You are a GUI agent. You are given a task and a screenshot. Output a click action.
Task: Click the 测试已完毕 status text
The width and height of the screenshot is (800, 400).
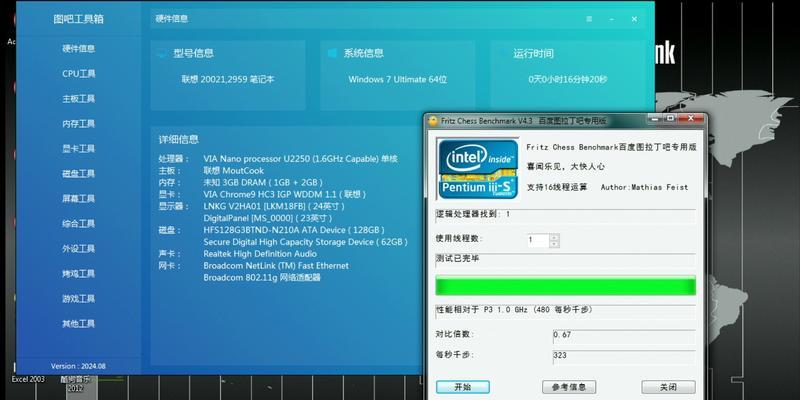pyautogui.click(x=458, y=259)
